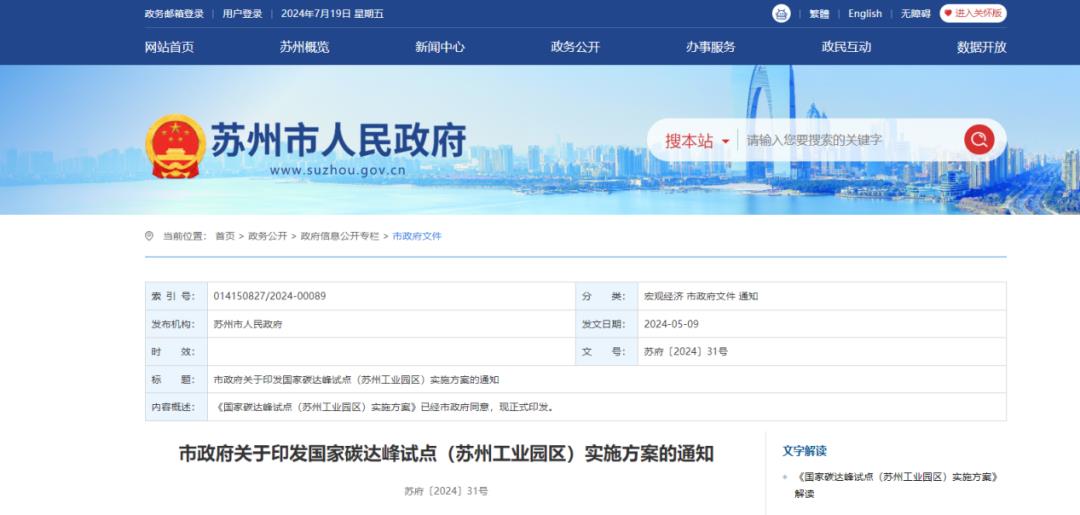Expand the 搜本站 search scope dropdown
This screenshot has width=1080, height=515.
point(697,141)
